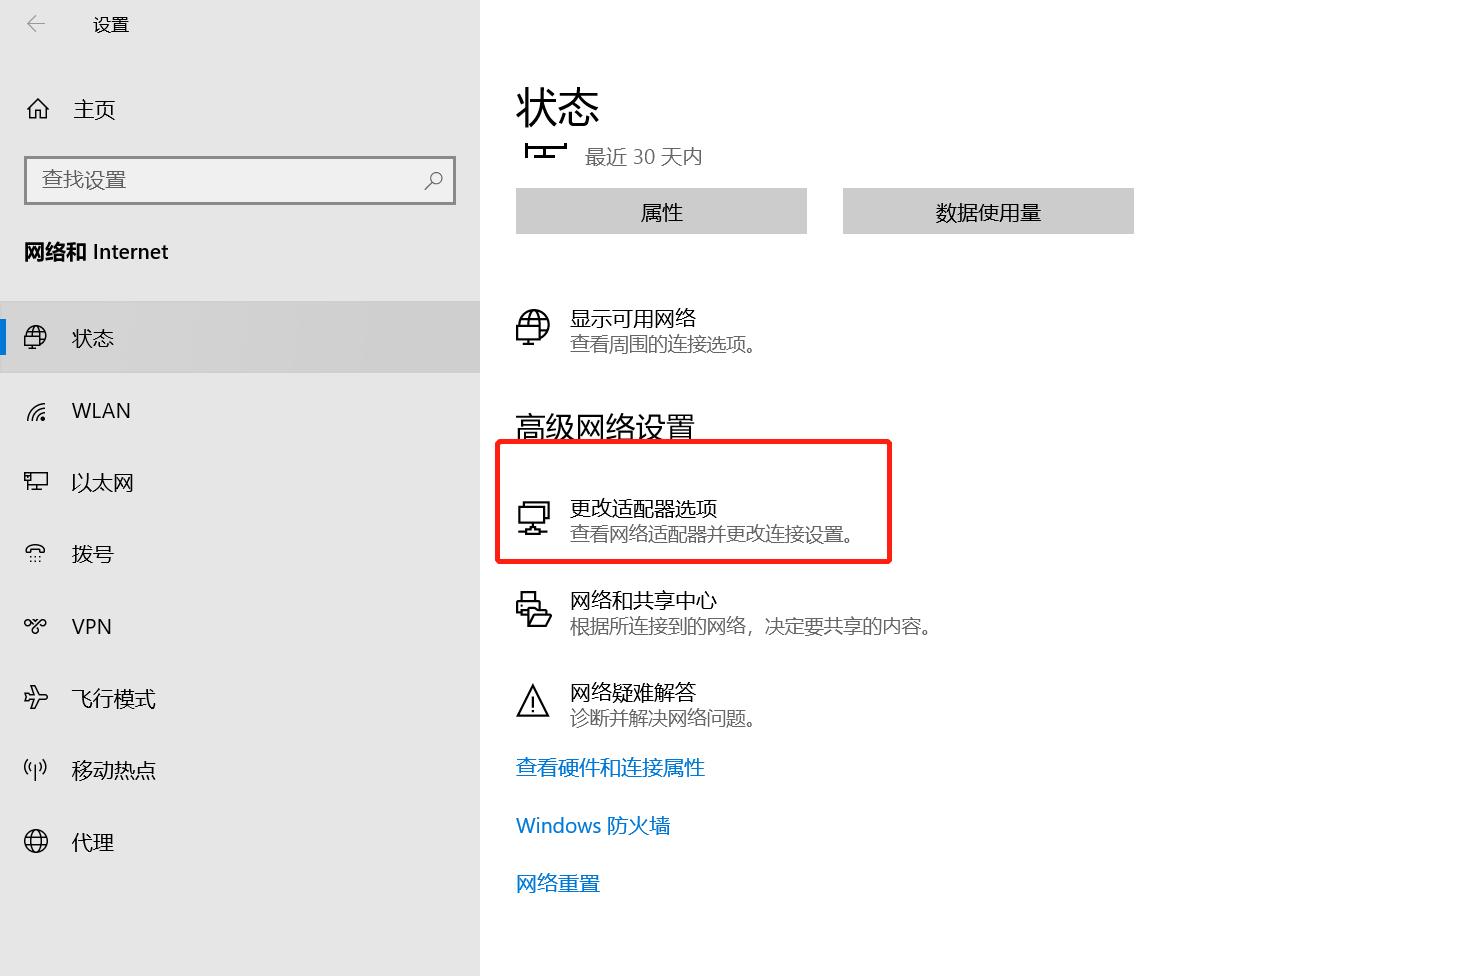Screen dimensions: 1475x976
Task: Open 以太网 Ethernet settings from sidebar
Action: (36, 482)
